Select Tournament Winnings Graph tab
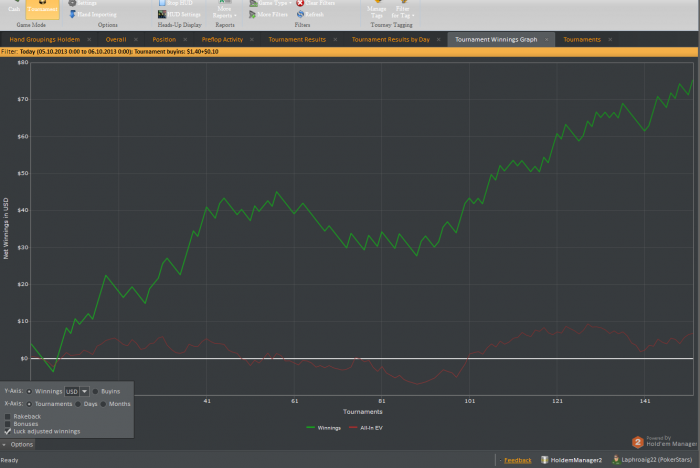This screenshot has height=468, width=700. [x=496, y=39]
